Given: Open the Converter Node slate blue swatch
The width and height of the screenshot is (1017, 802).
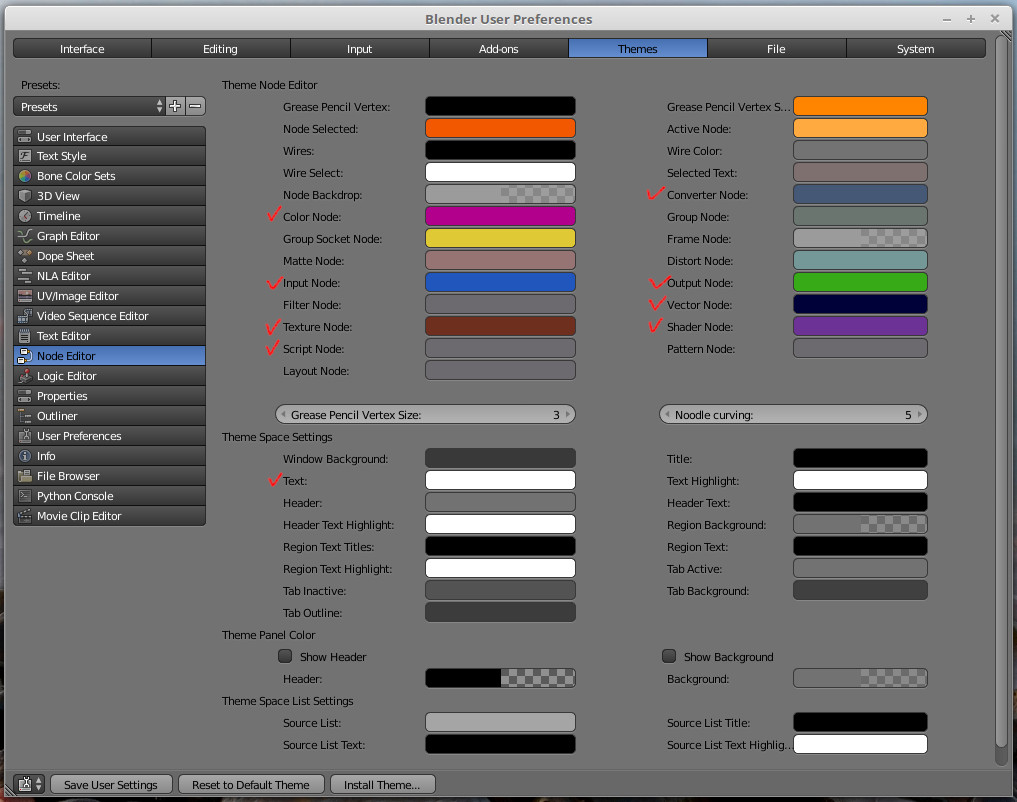Looking at the screenshot, I should (860, 195).
